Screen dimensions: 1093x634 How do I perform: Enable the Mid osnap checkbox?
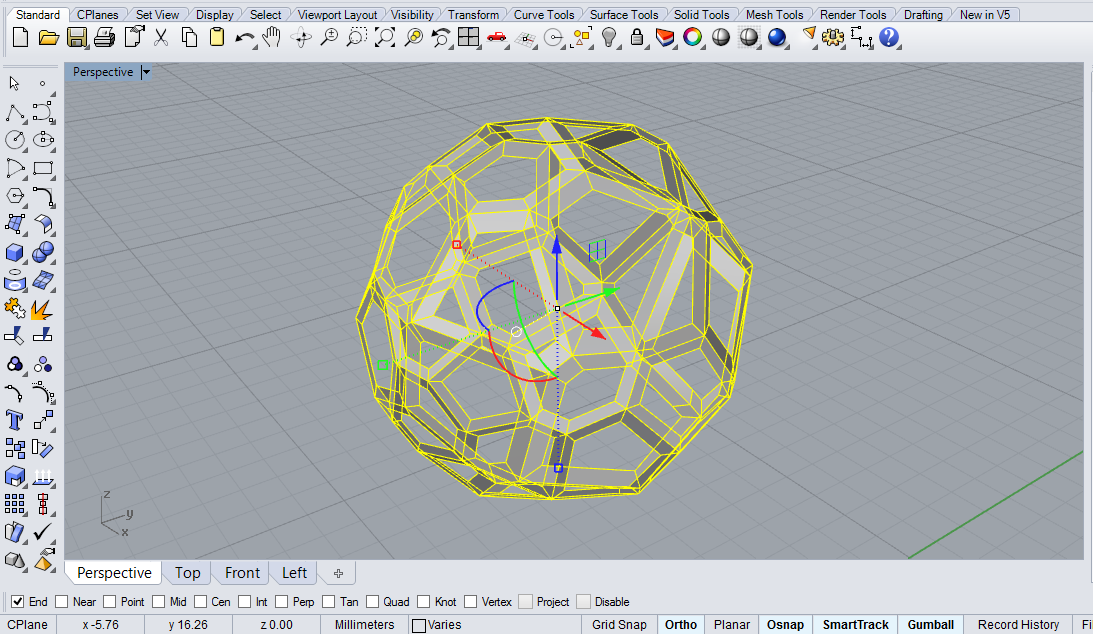(x=158, y=601)
